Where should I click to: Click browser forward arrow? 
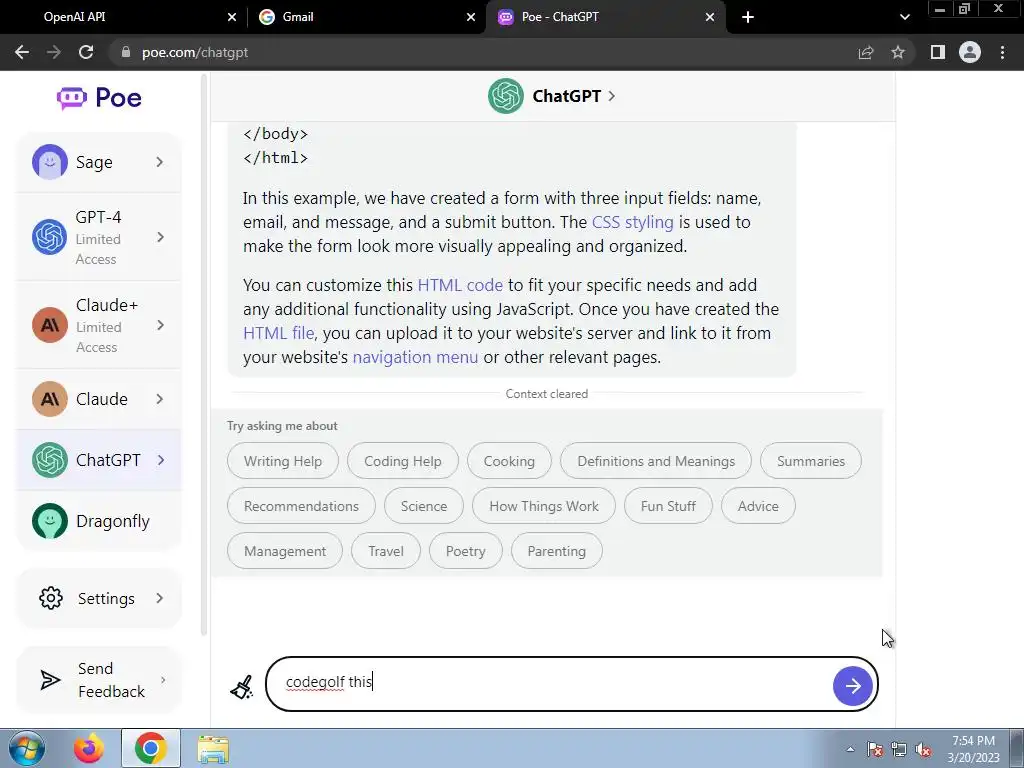point(54,52)
